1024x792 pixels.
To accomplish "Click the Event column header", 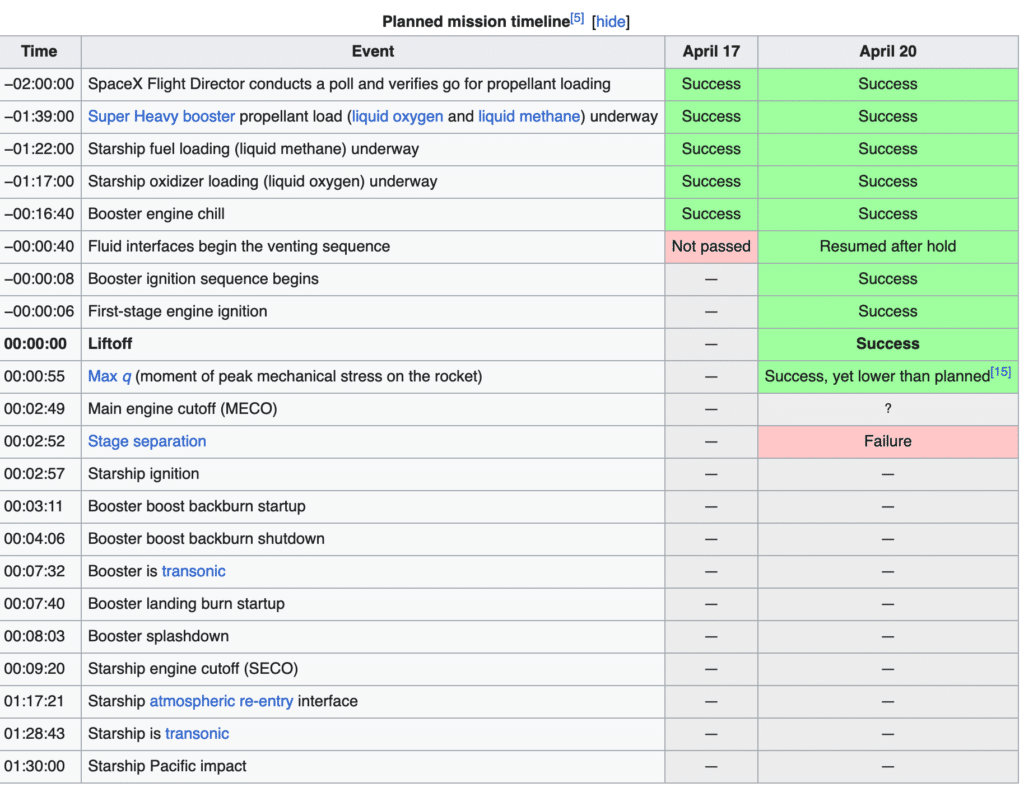I will [373, 51].
